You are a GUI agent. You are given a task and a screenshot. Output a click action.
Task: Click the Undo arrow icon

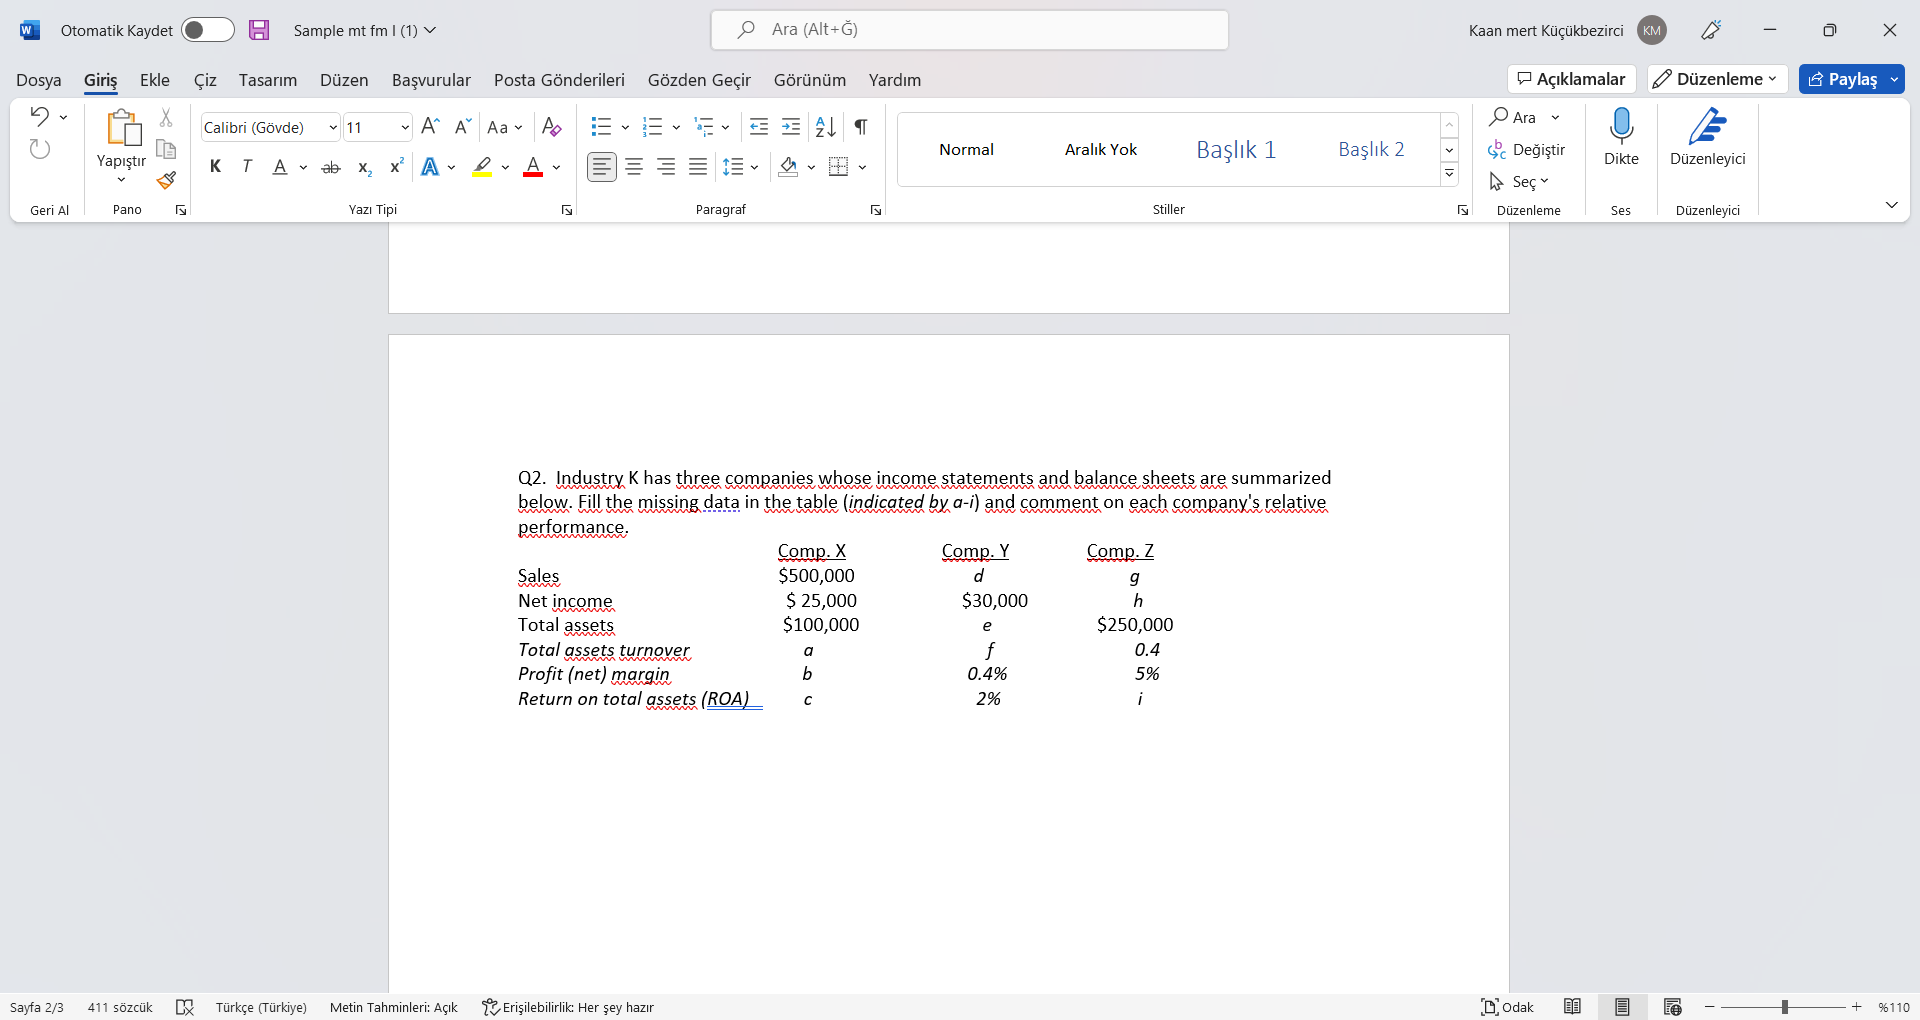pos(39,116)
